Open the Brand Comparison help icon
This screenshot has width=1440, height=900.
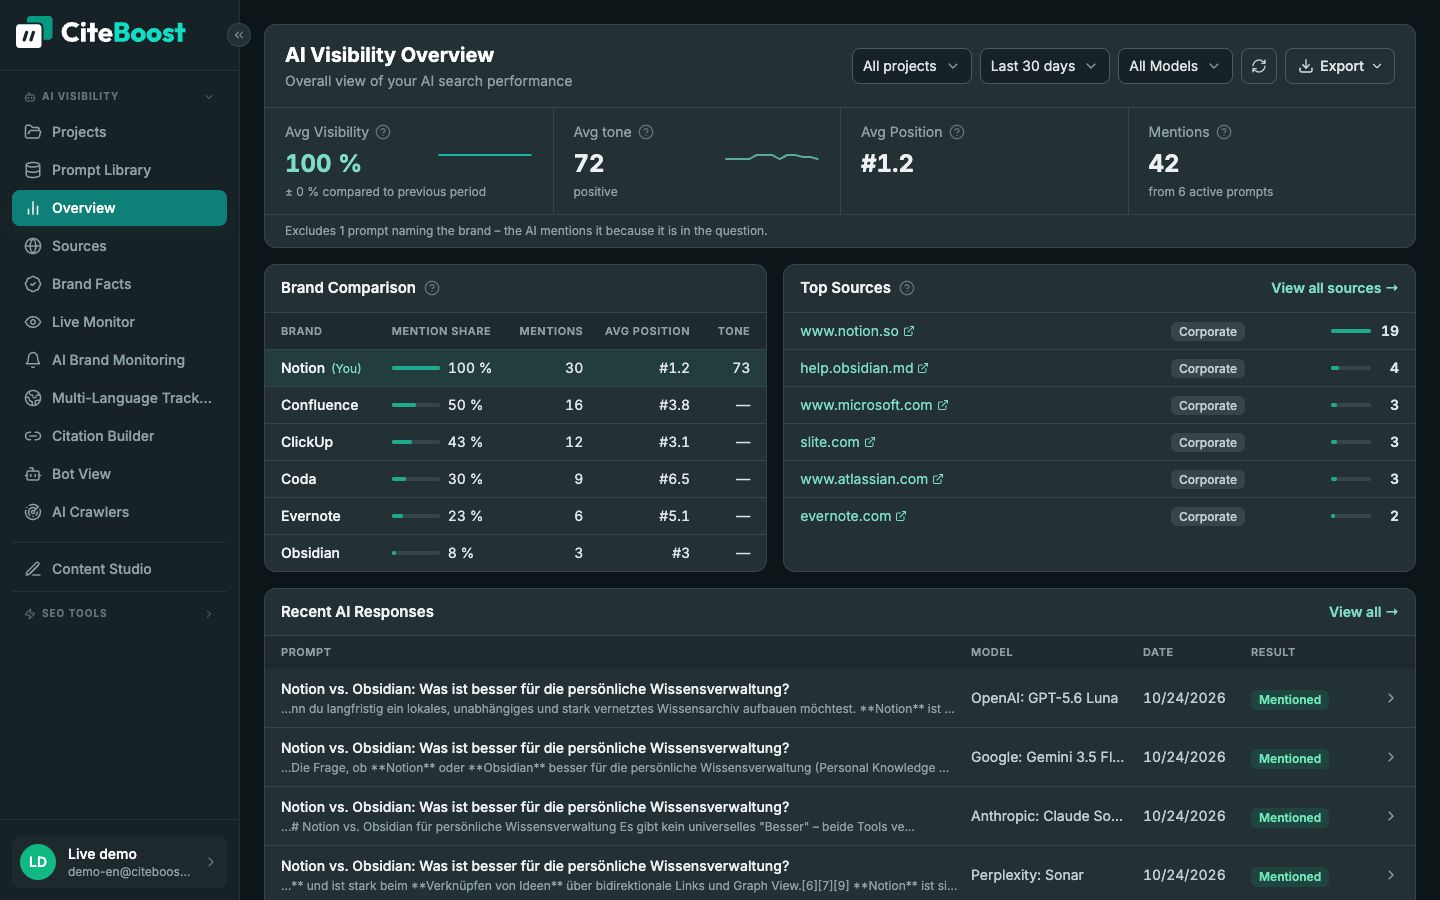pyautogui.click(x=432, y=288)
